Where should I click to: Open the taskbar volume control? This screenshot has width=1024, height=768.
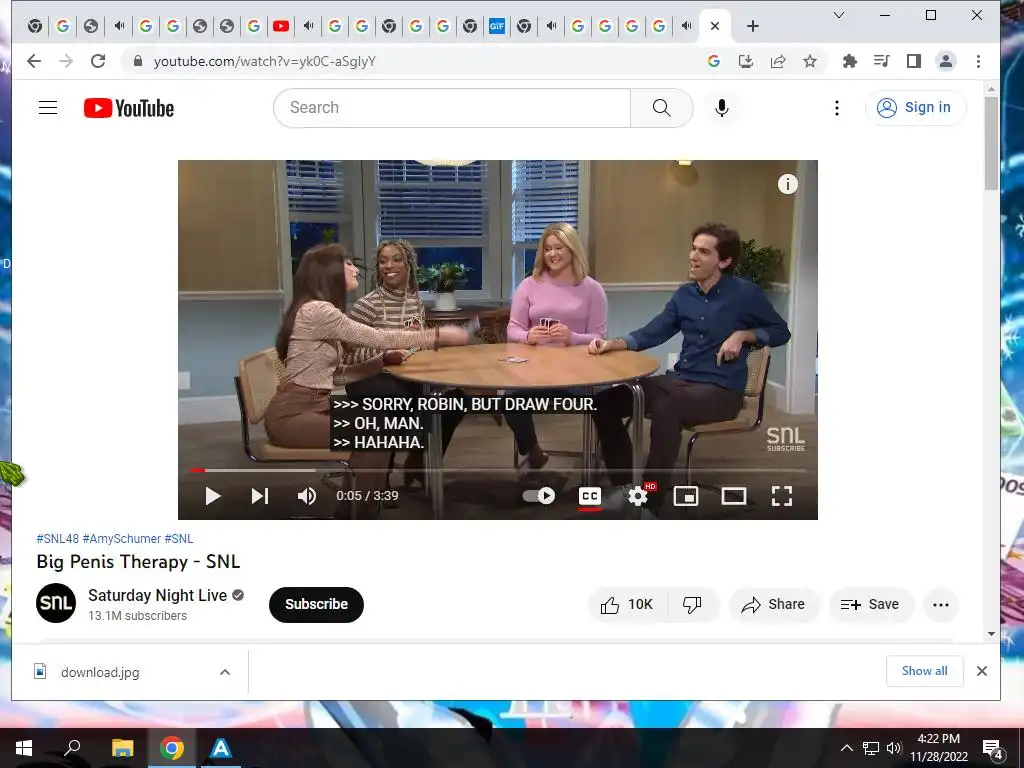(x=894, y=748)
